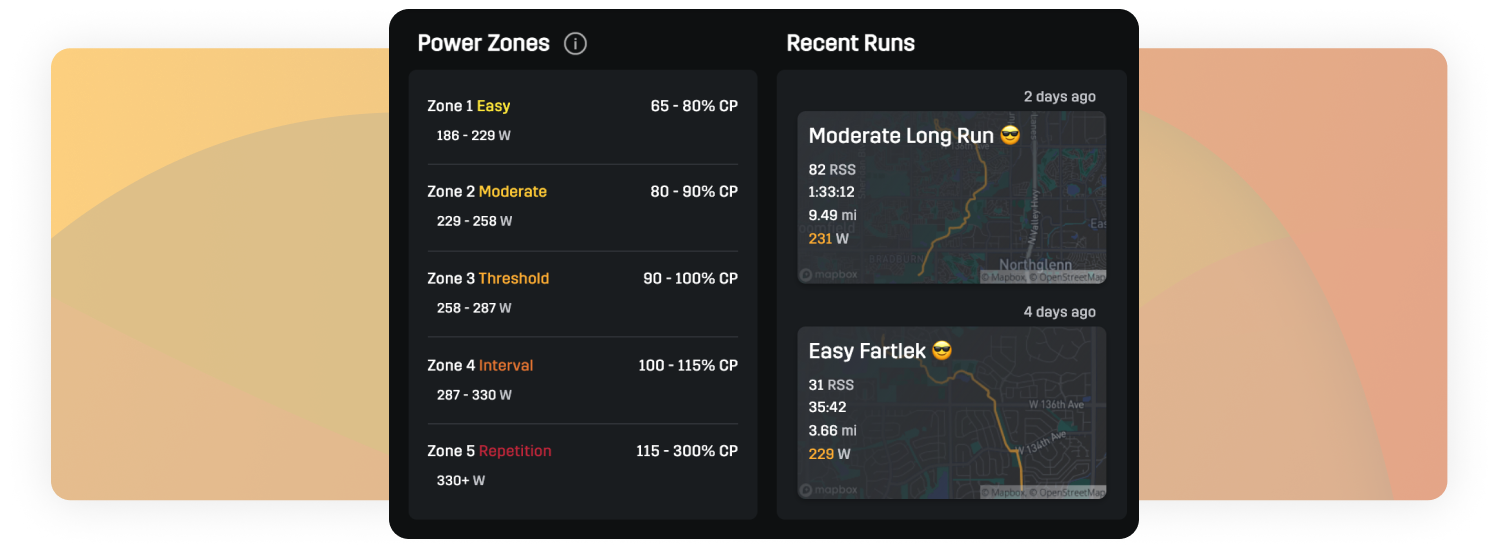This screenshot has height=554, width=1499.
Task: Select the Zone 4 Interval row
Action: tap(582, 380)
